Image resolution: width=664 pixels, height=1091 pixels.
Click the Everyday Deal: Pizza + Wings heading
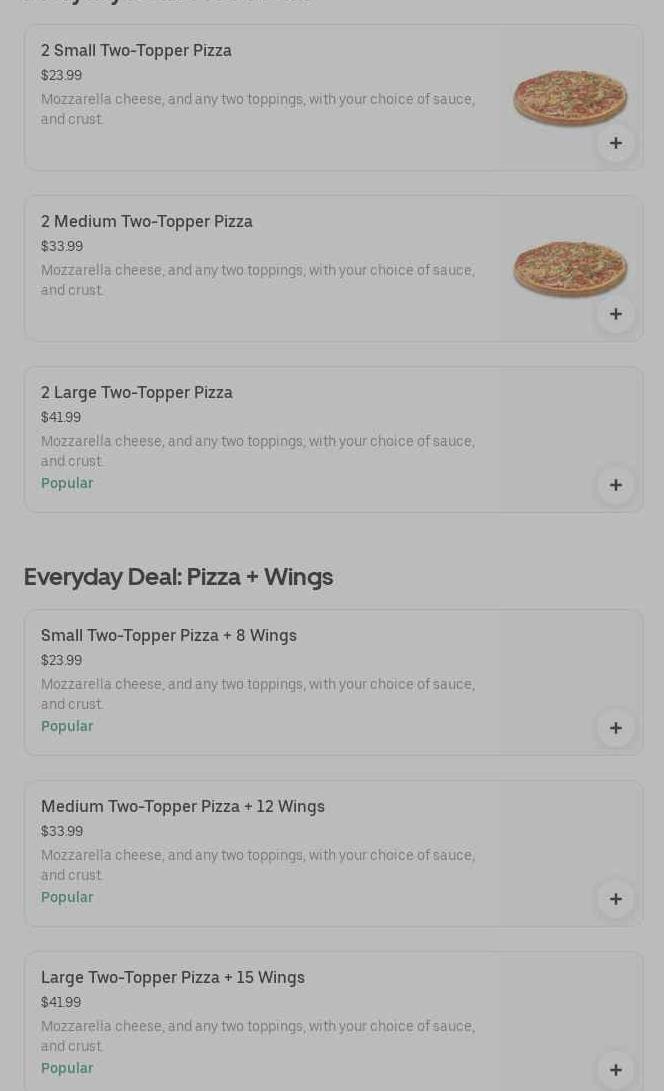click(178, 577)
